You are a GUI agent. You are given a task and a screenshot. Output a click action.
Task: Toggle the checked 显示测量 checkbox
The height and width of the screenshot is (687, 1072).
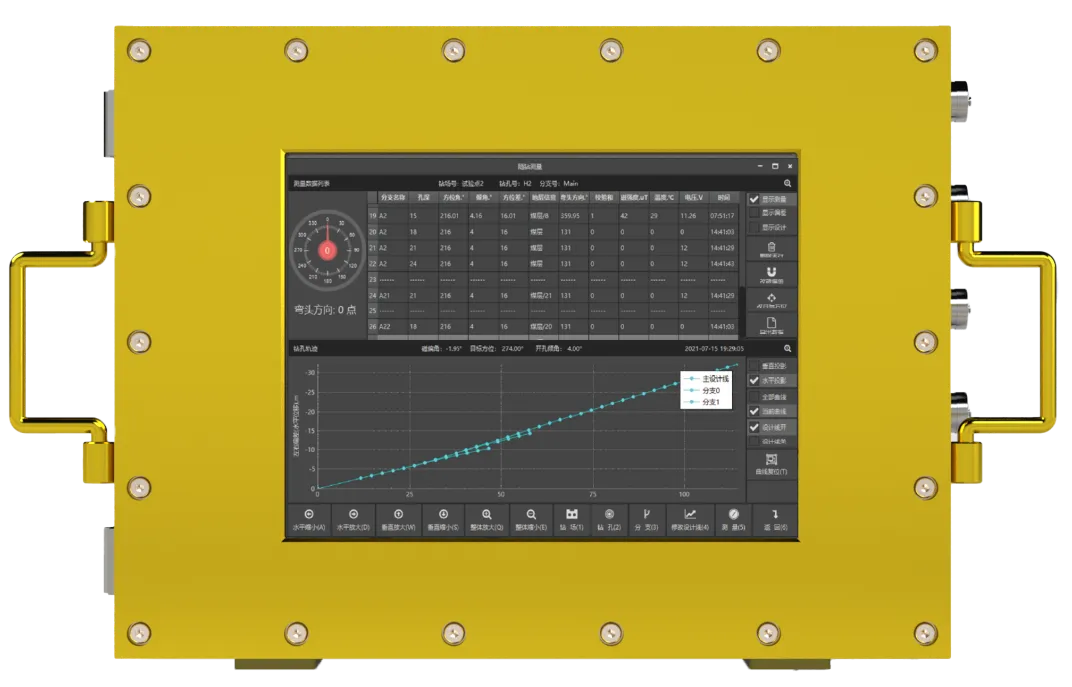click(x=754, y=199)
